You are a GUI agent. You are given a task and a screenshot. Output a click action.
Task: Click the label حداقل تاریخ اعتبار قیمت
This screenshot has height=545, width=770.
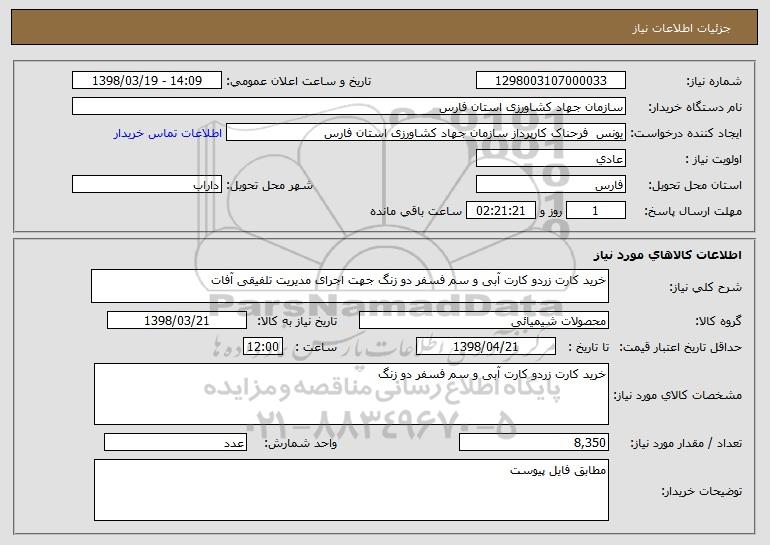click(x=680, y=347)
